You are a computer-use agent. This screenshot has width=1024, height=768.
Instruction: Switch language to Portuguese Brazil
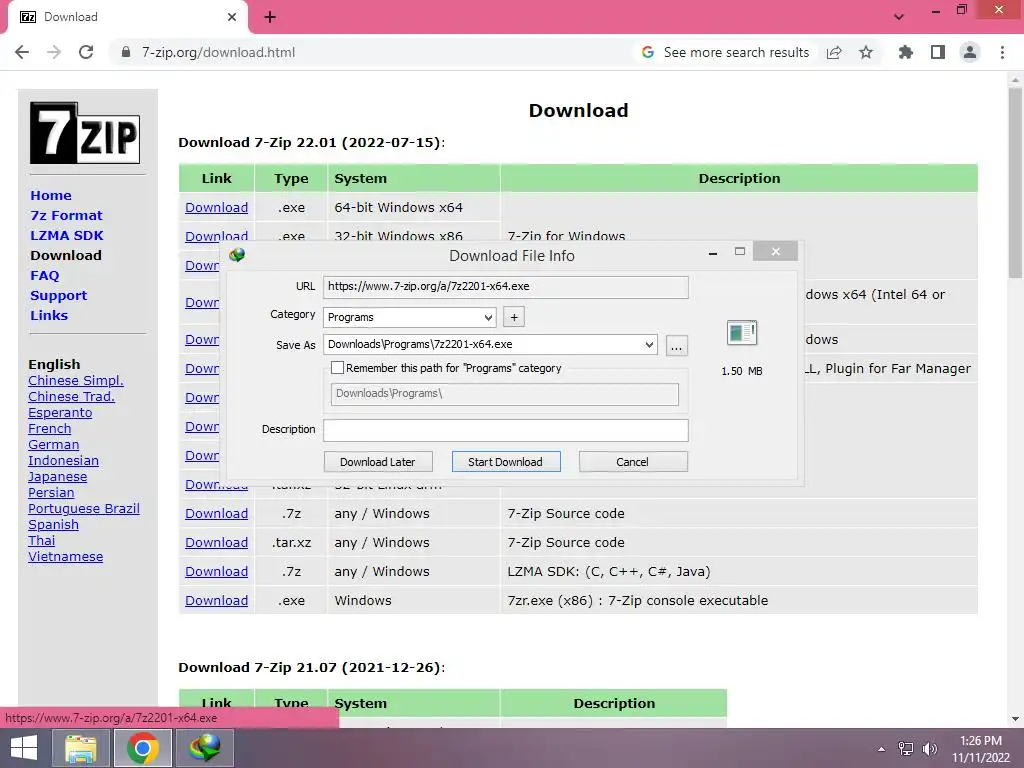84,509
